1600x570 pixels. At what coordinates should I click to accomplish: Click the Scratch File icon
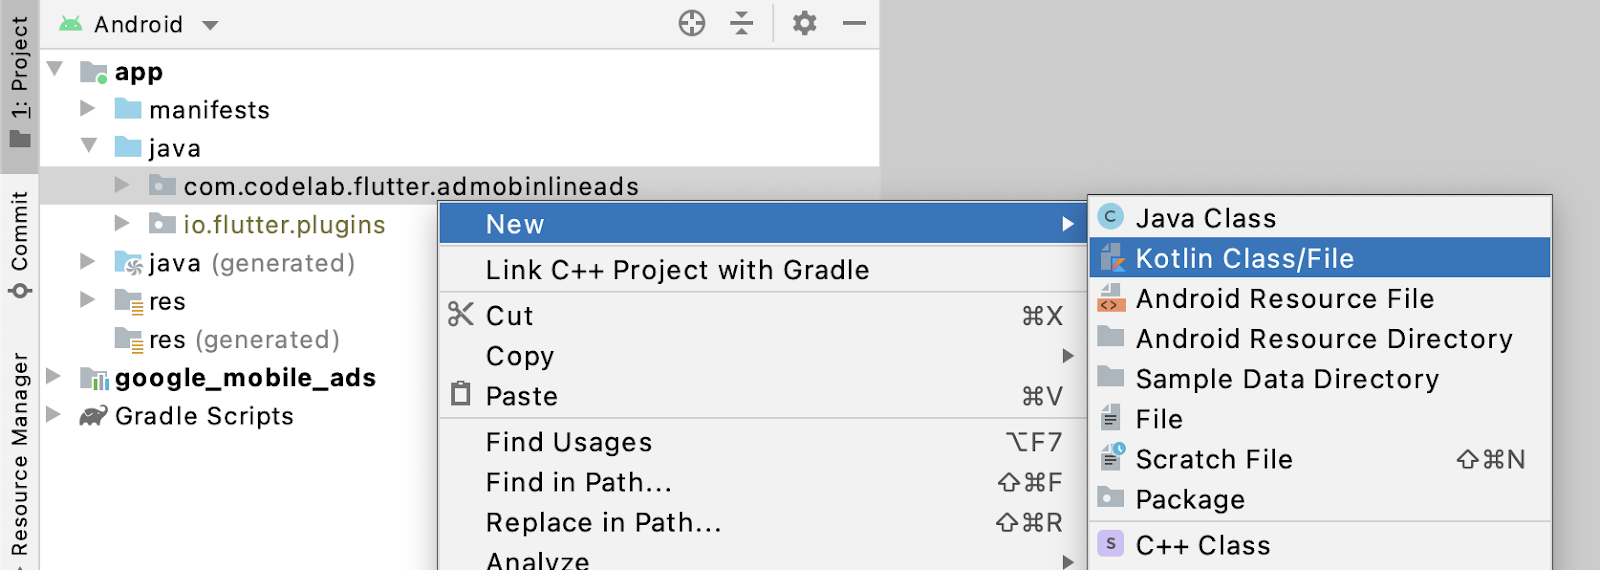coord(1111,458)
